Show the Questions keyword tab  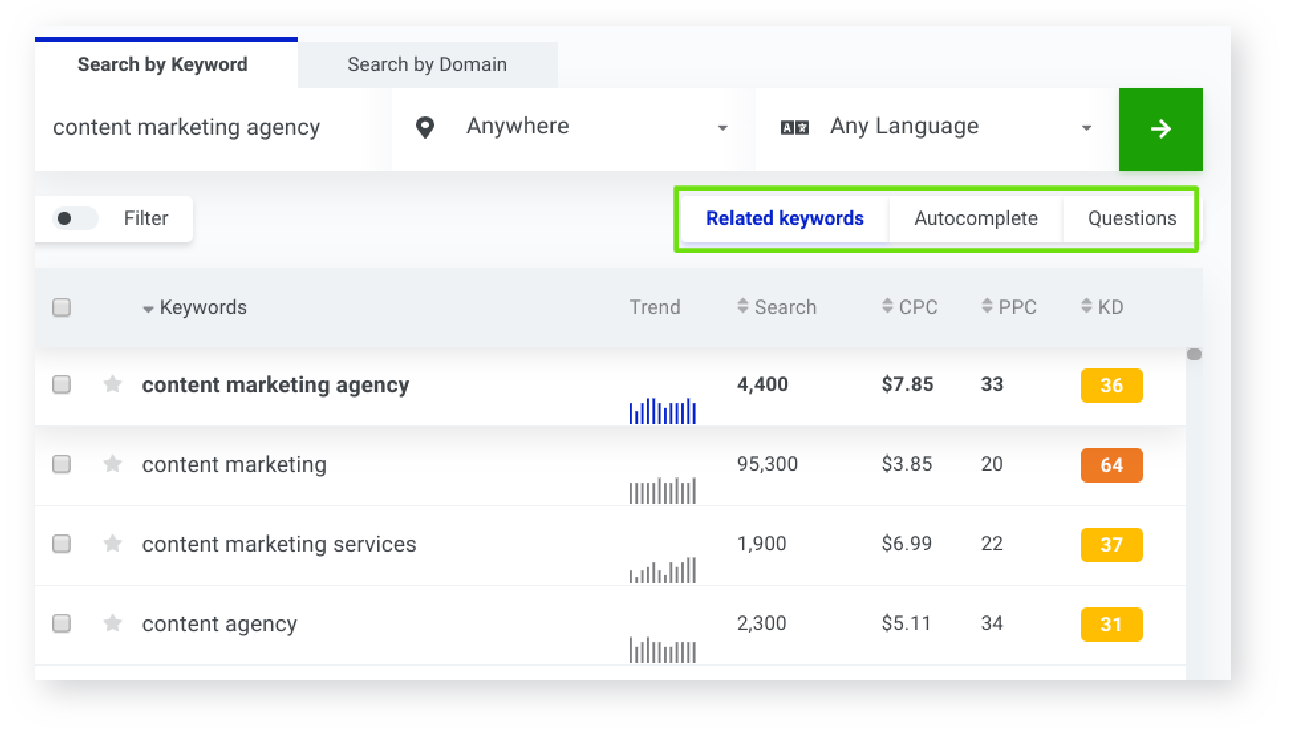(1131, 218)
